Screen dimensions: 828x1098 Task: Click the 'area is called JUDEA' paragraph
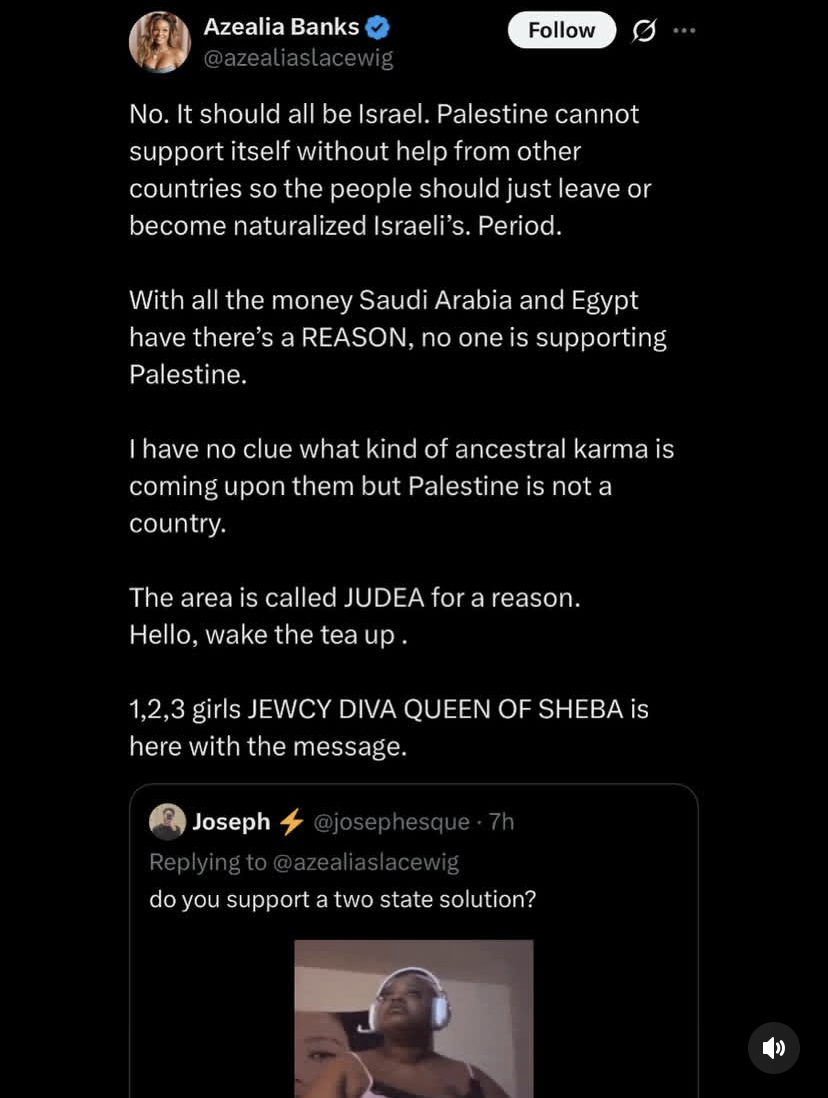point(354,616)
